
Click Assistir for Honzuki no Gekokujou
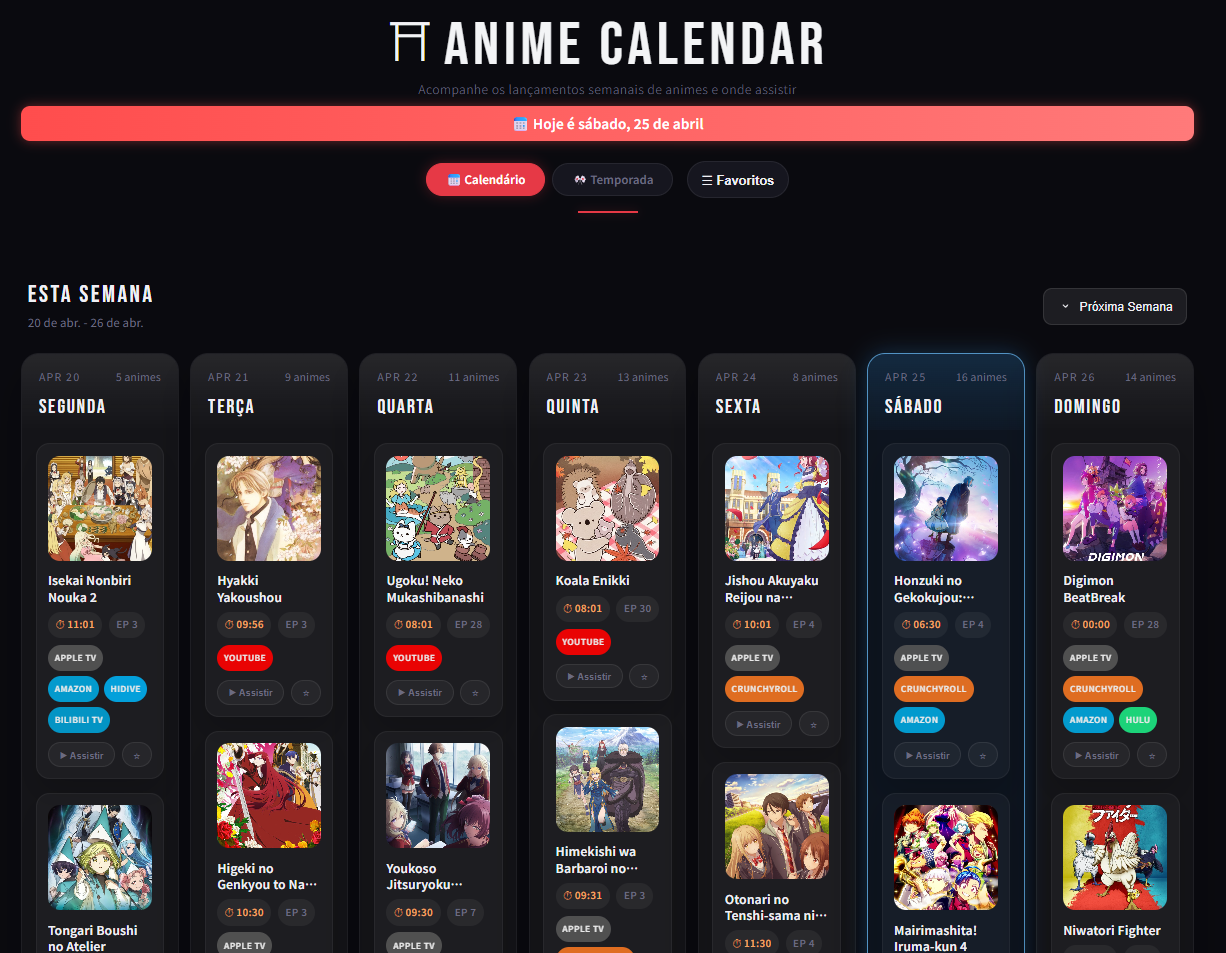click(x=927, y=755)
